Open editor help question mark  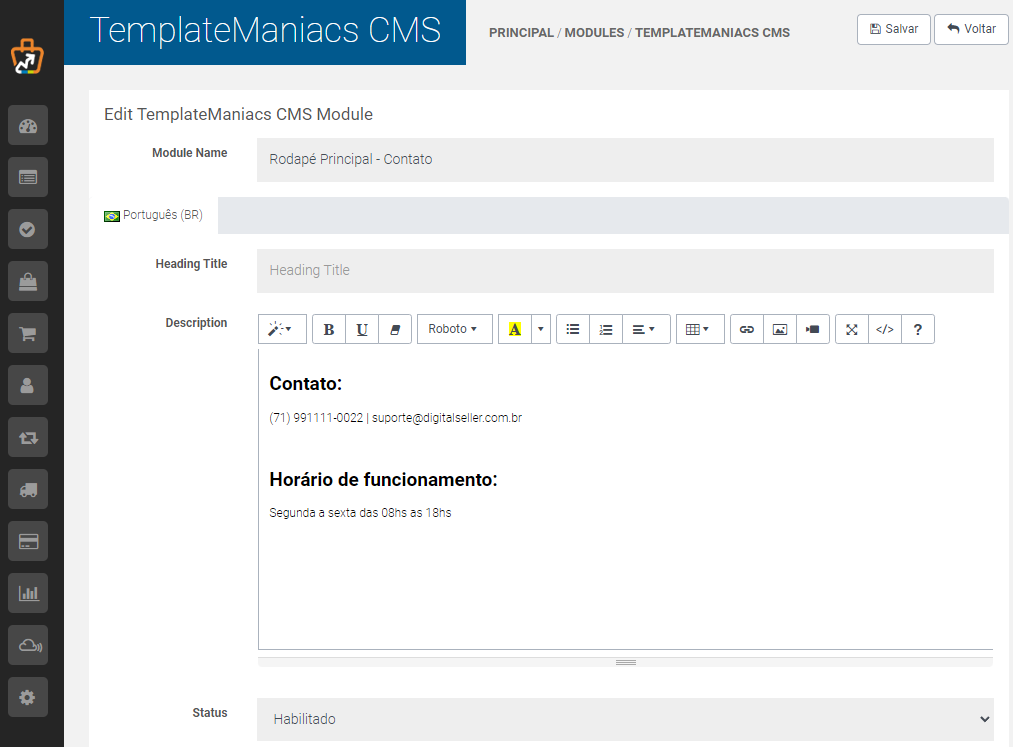pyautogui.click(x=918, y=330)
